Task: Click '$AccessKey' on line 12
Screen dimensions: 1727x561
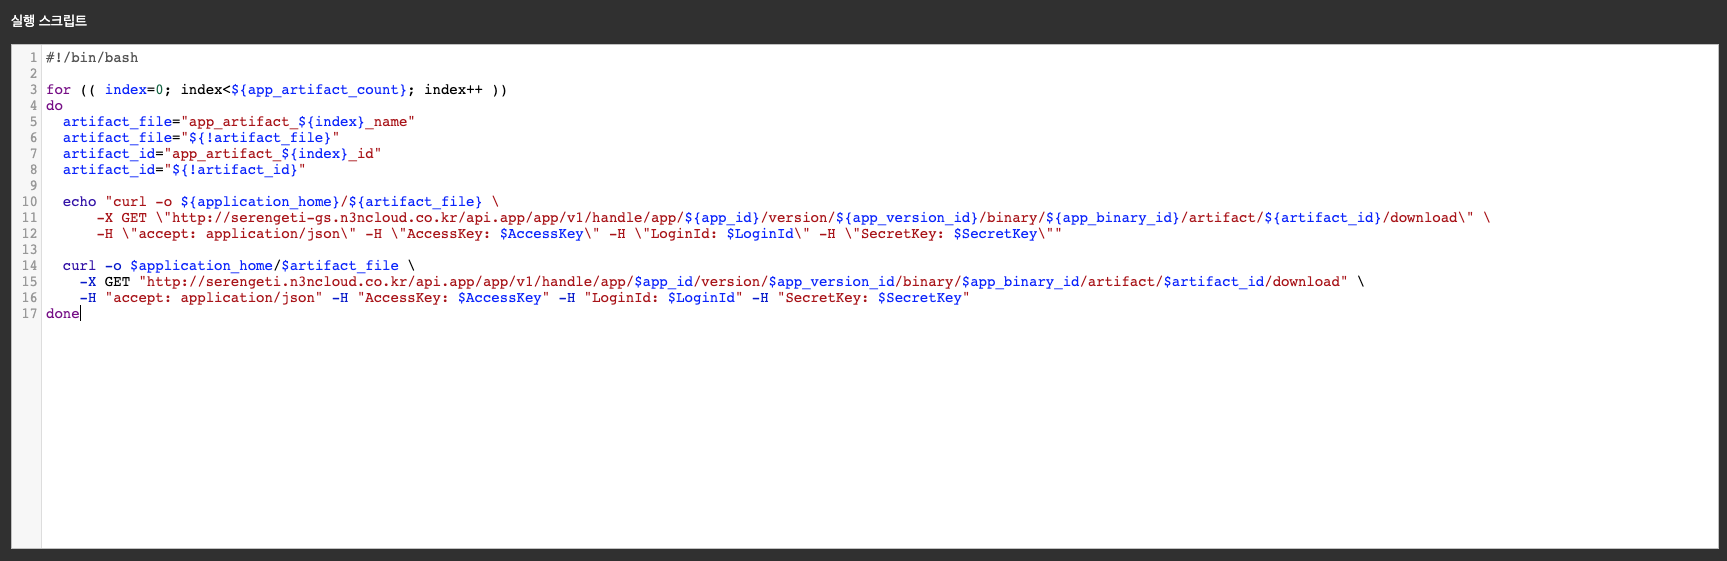Action: coord(541,234)
